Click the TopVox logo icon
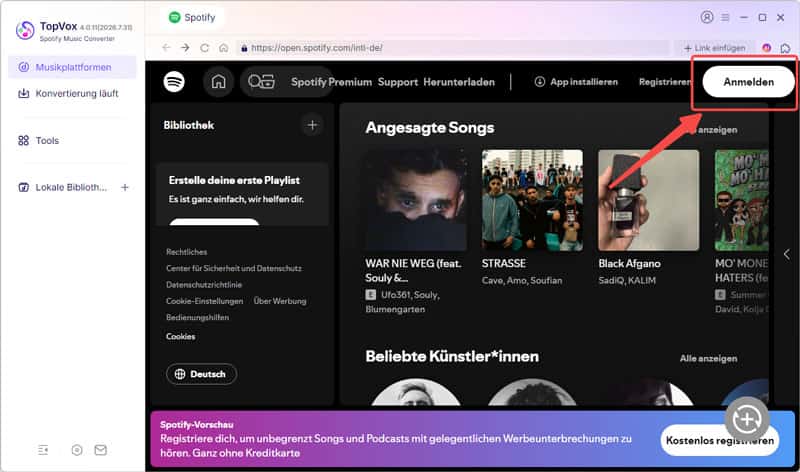 click(x=25, y=30)
